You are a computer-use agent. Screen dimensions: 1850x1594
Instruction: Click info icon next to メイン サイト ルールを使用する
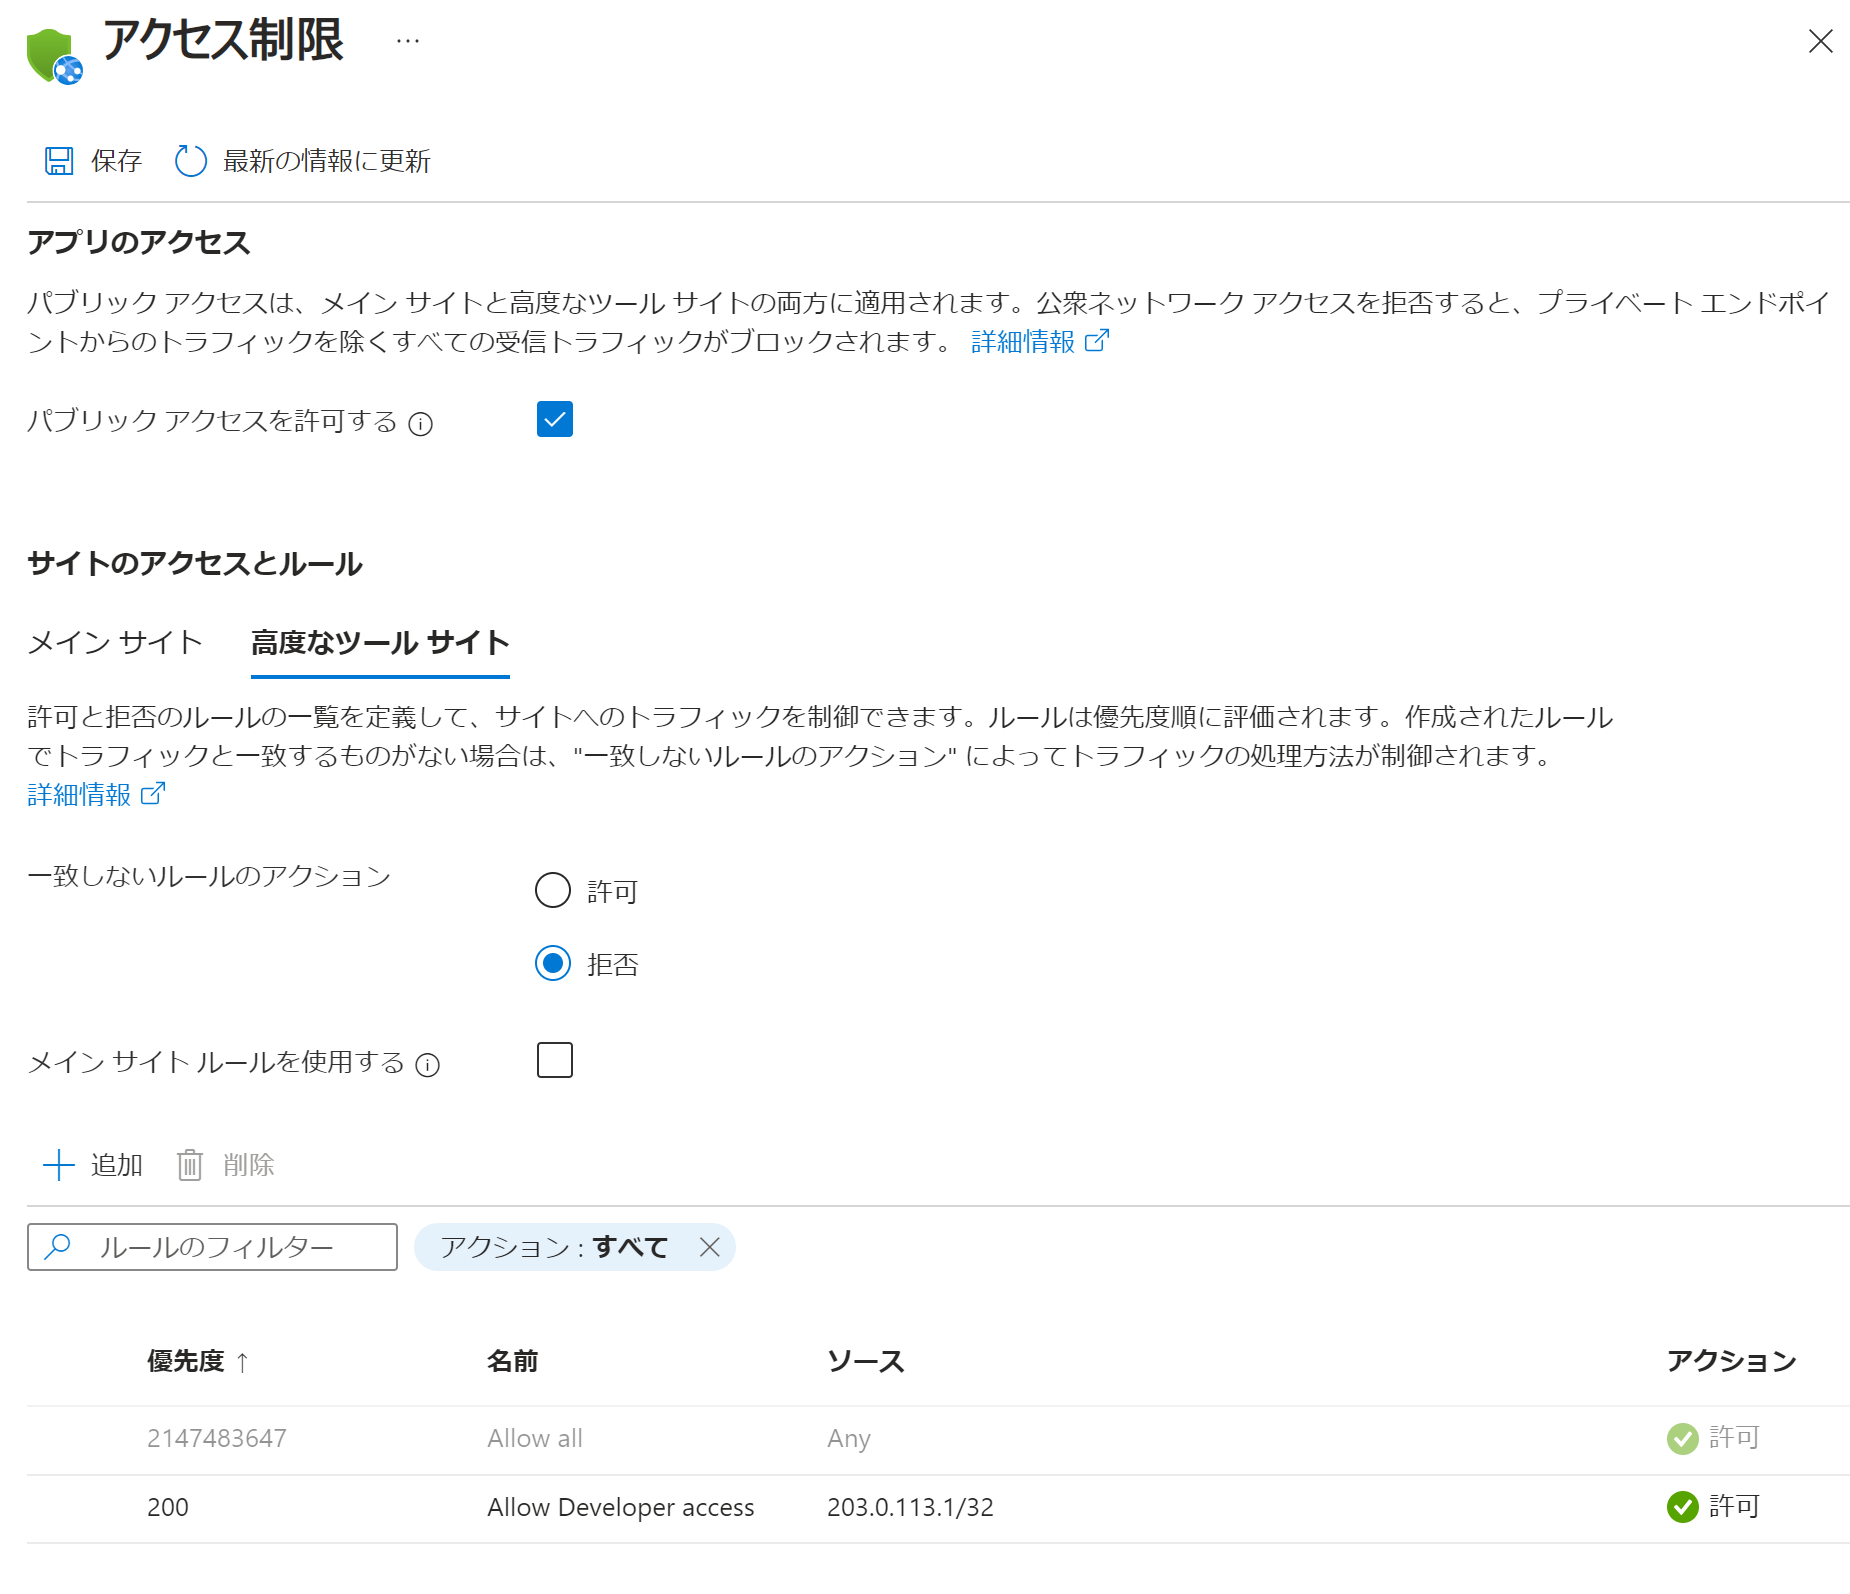[428, 1065]
